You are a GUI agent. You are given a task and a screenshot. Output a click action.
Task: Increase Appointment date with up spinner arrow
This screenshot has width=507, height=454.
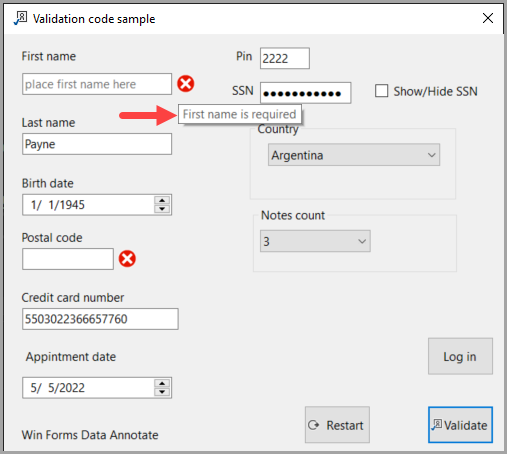click(x=162, y=383)
